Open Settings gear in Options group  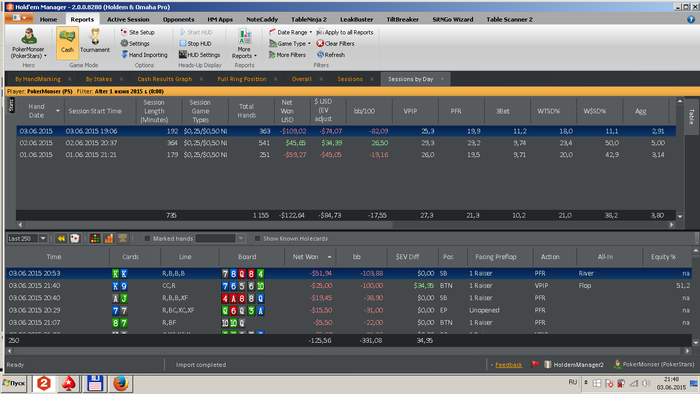[x=135, y=43]
